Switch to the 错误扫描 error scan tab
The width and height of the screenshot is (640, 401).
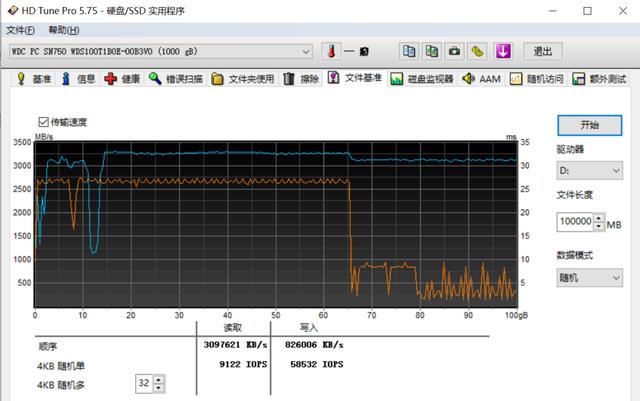176,79
